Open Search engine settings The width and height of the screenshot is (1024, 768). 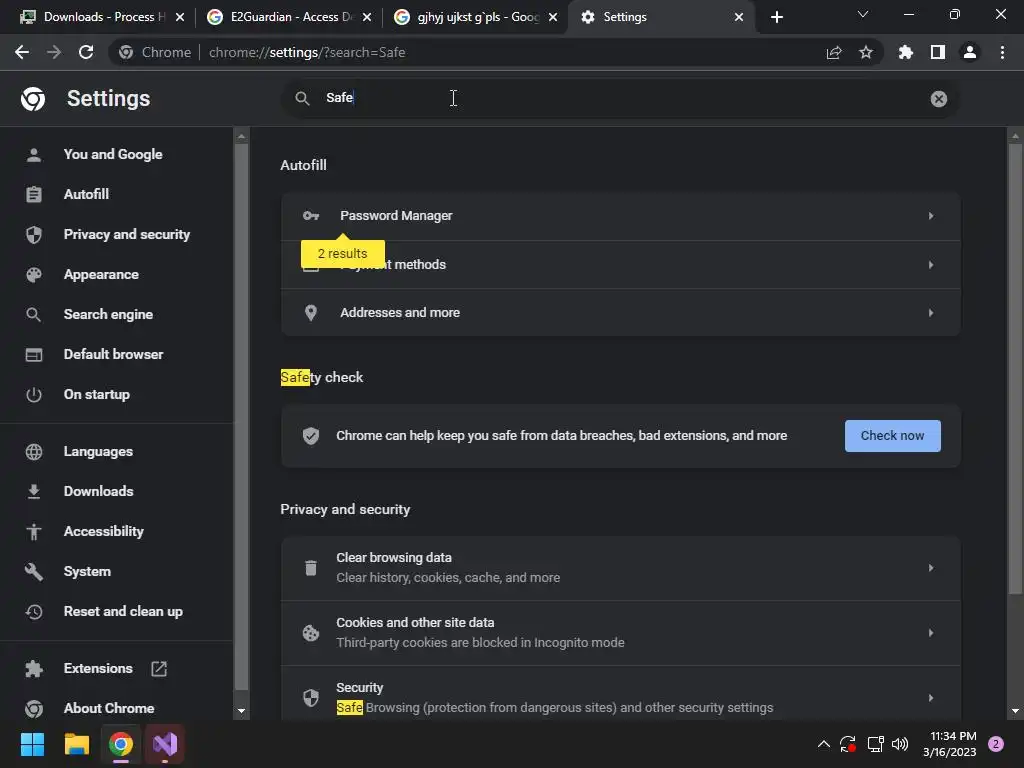[x=108, y=314]
